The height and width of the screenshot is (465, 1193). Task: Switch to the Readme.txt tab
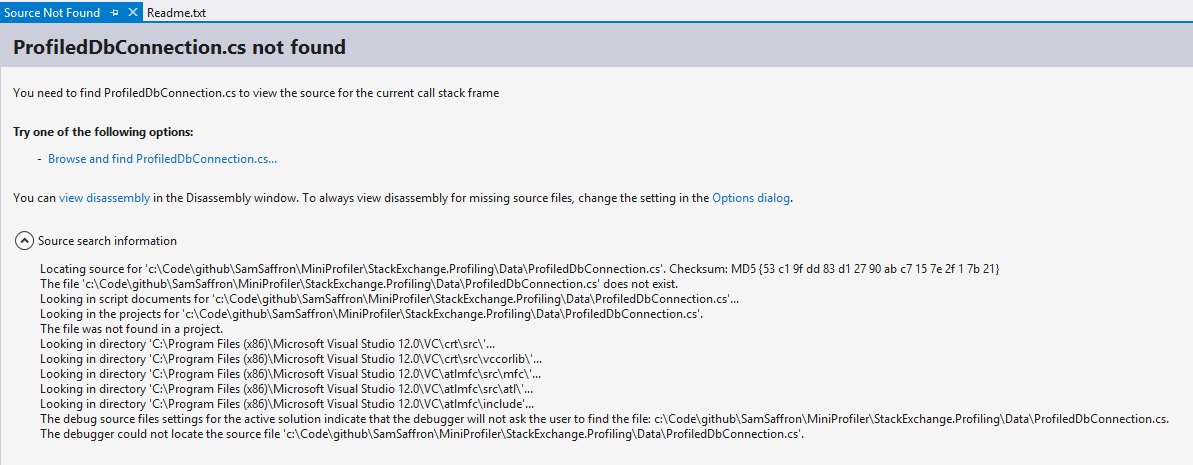point(176,12)
